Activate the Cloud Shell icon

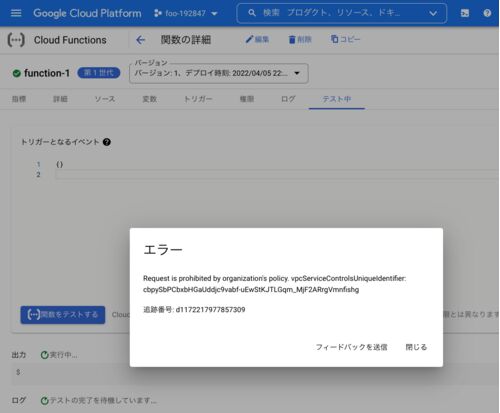[x=465, y=13]
